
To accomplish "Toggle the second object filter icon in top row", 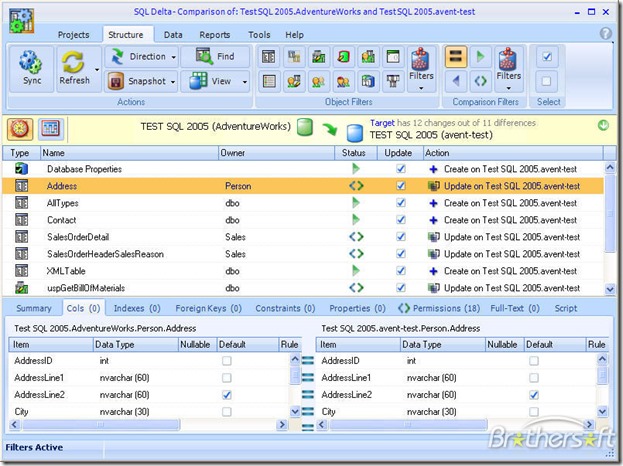I will coord(294,57).
